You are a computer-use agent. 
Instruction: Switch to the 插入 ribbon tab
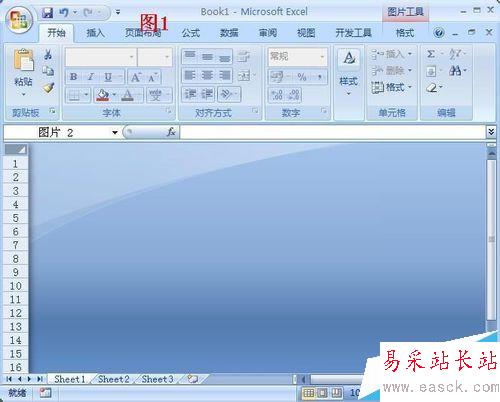pos(96,33)
